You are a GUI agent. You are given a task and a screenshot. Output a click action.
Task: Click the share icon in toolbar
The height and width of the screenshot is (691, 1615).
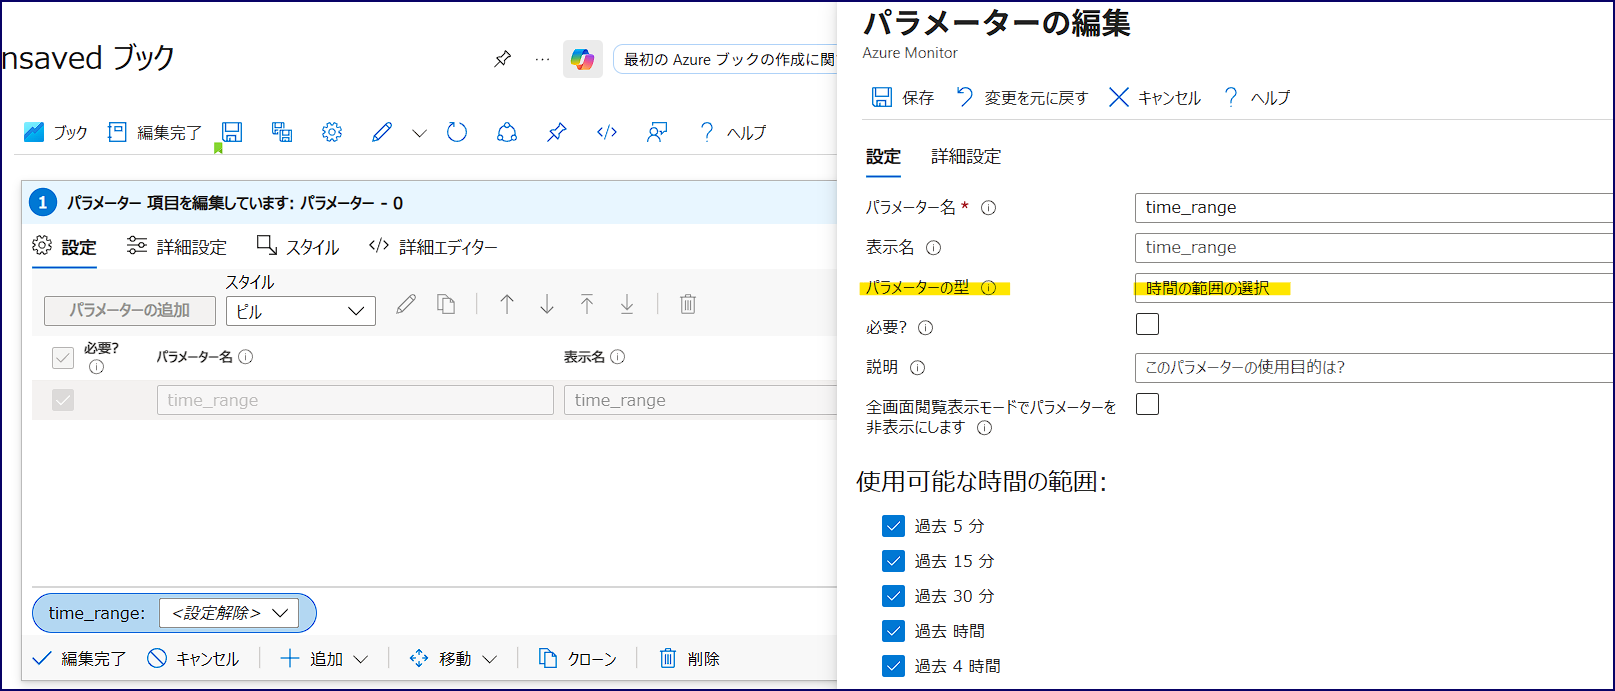tap(507, 132)
